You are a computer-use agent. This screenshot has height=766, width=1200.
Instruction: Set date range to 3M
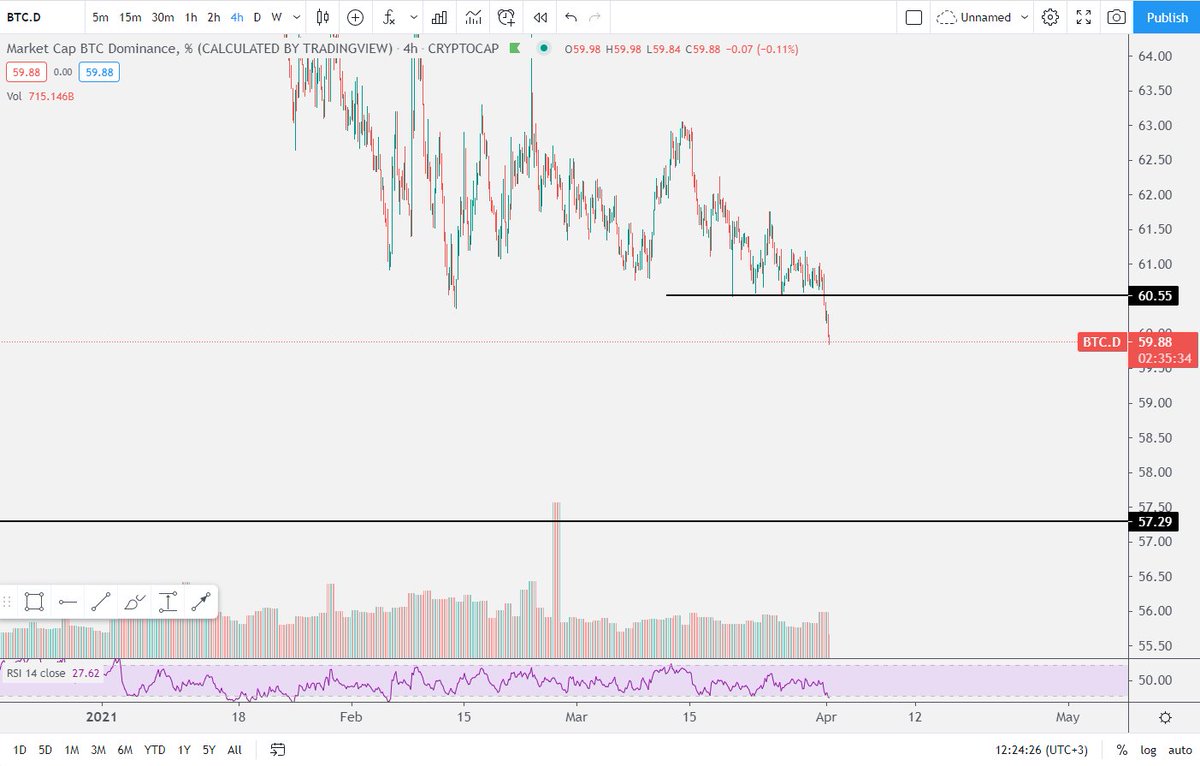(98, 749)
